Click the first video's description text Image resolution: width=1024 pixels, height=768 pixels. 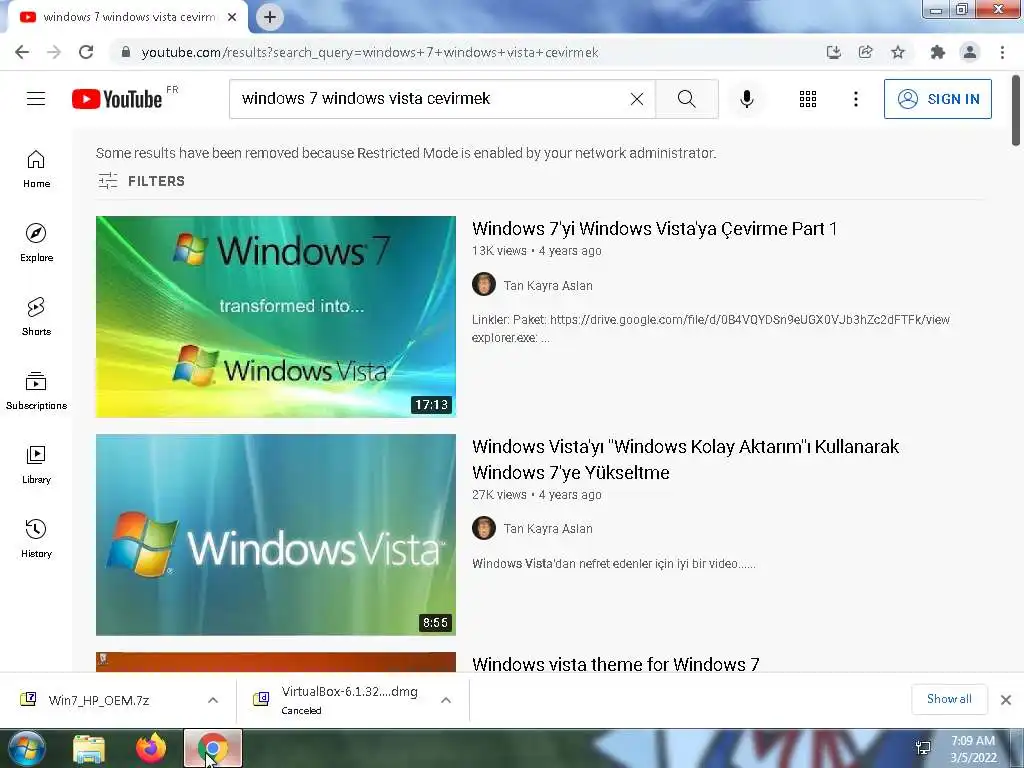(x=711, y=328)
